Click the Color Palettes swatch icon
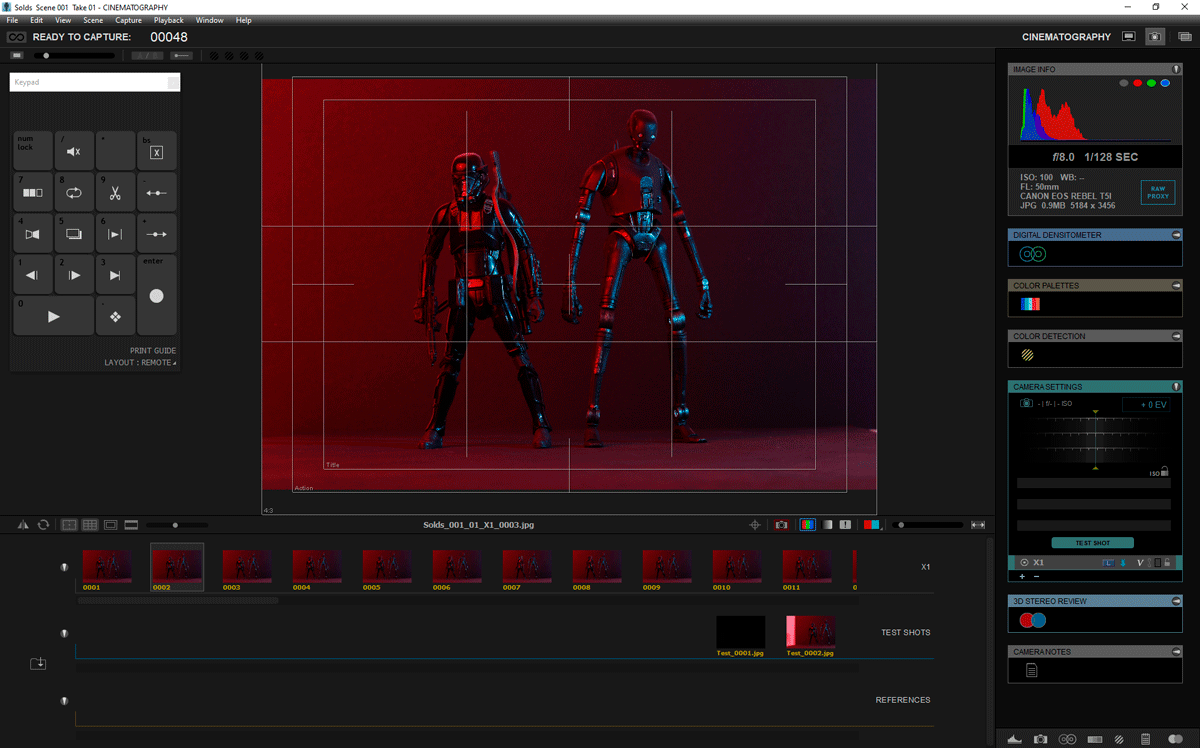 [1030, 304]
